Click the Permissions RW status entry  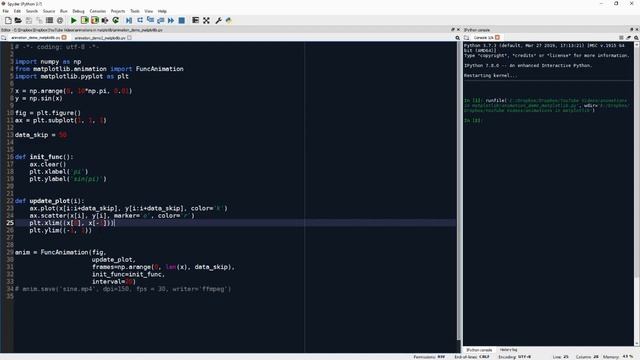[429, 357]
